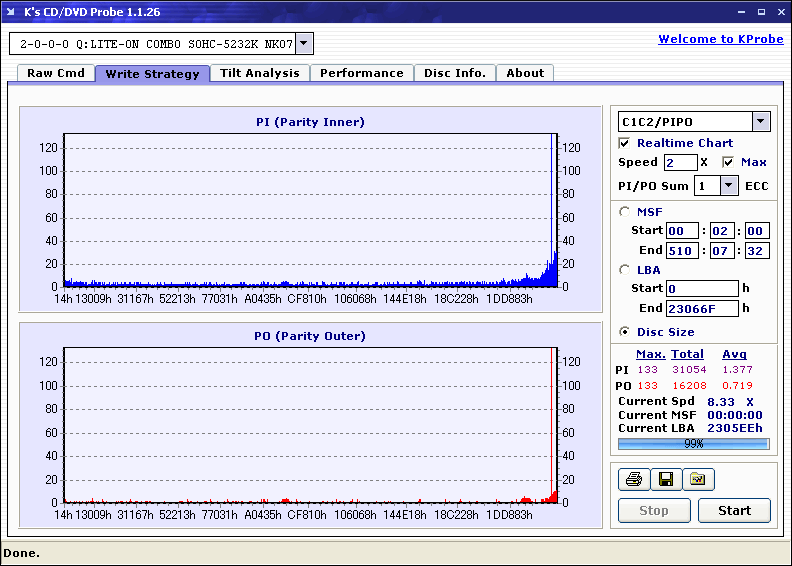The width and height of the screenshot is (792, 566).
Task: Switch to the Raw Cmd tab
Action: (56, 73)
